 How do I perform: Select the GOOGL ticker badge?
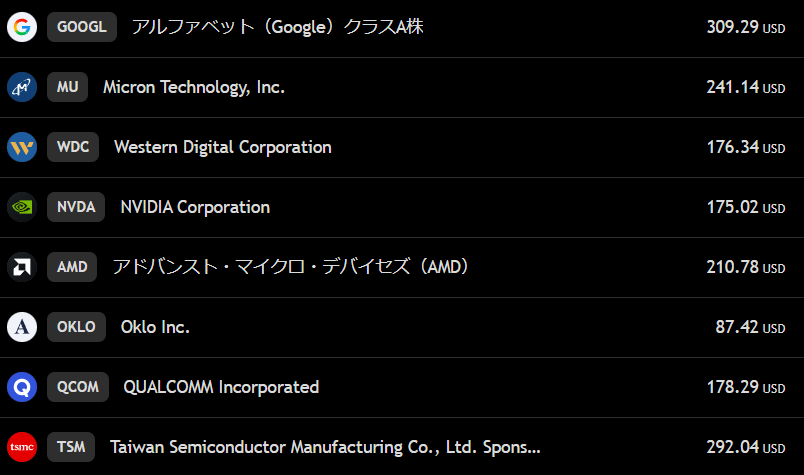(x=82, y=27)
